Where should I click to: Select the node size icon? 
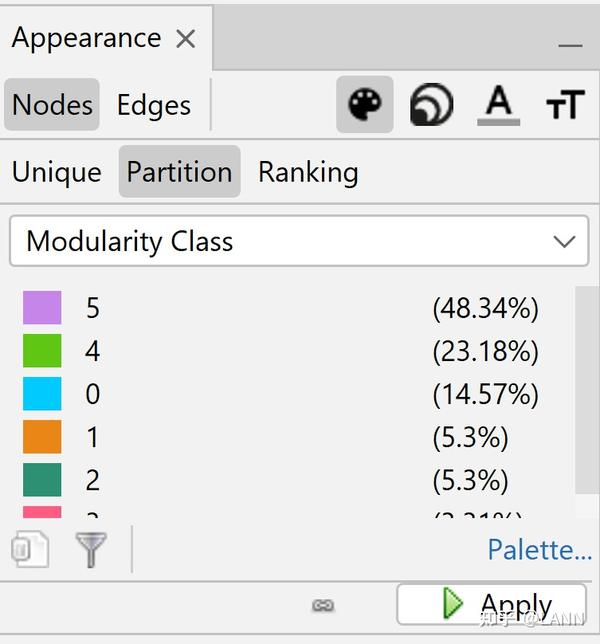[x=432, y=105]
